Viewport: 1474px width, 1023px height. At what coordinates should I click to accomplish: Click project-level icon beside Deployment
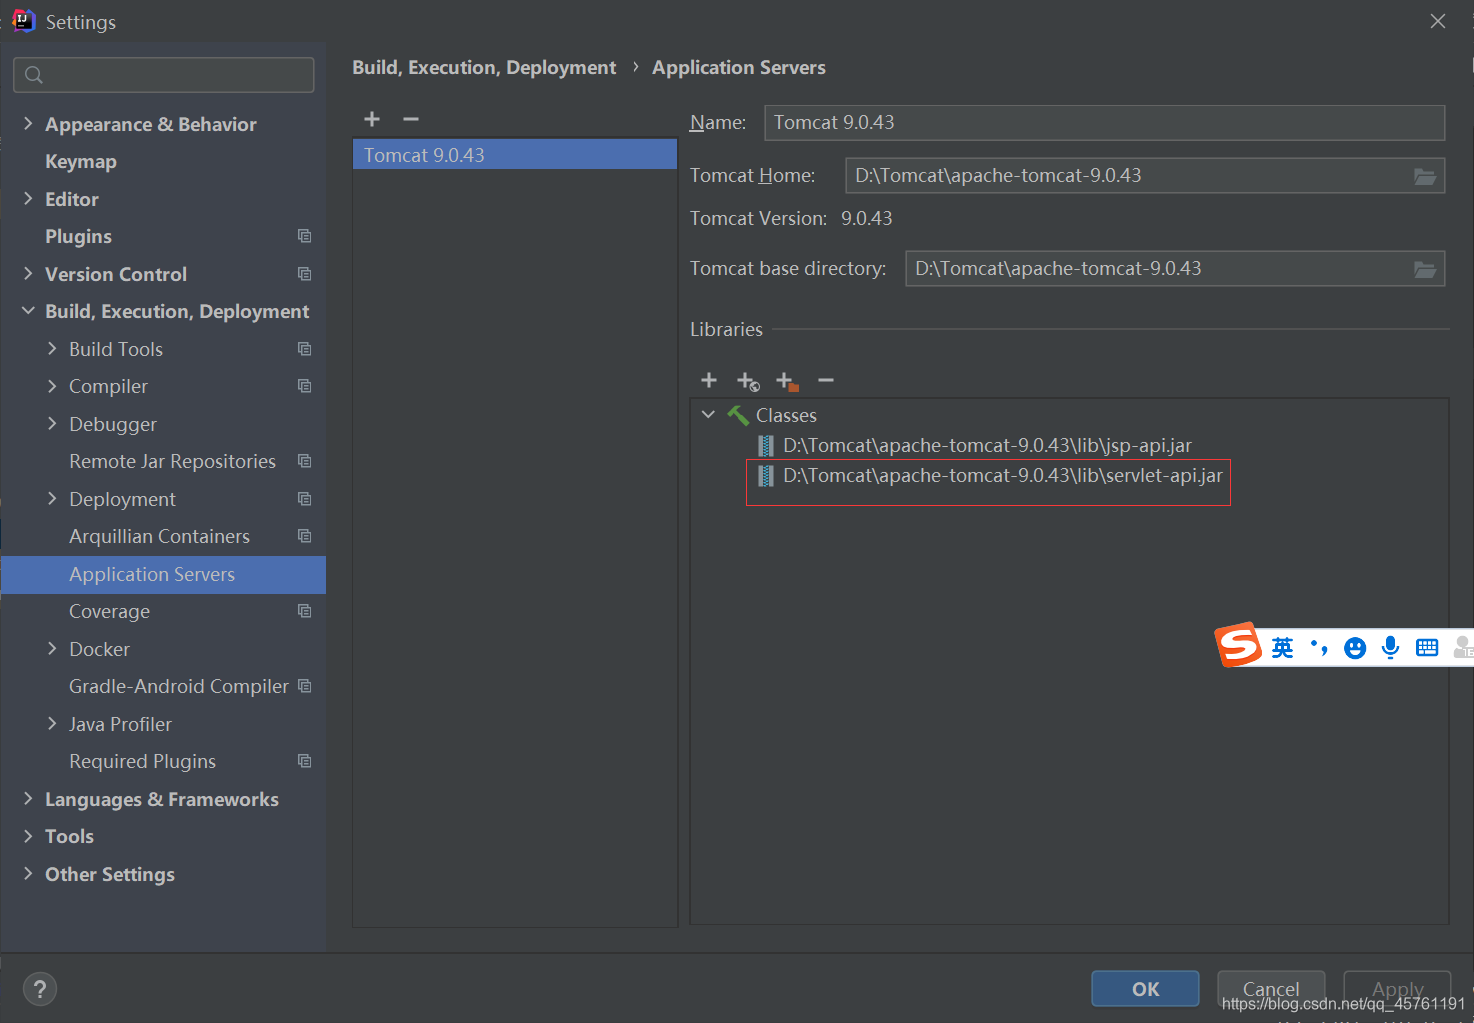tap(305, 499)
